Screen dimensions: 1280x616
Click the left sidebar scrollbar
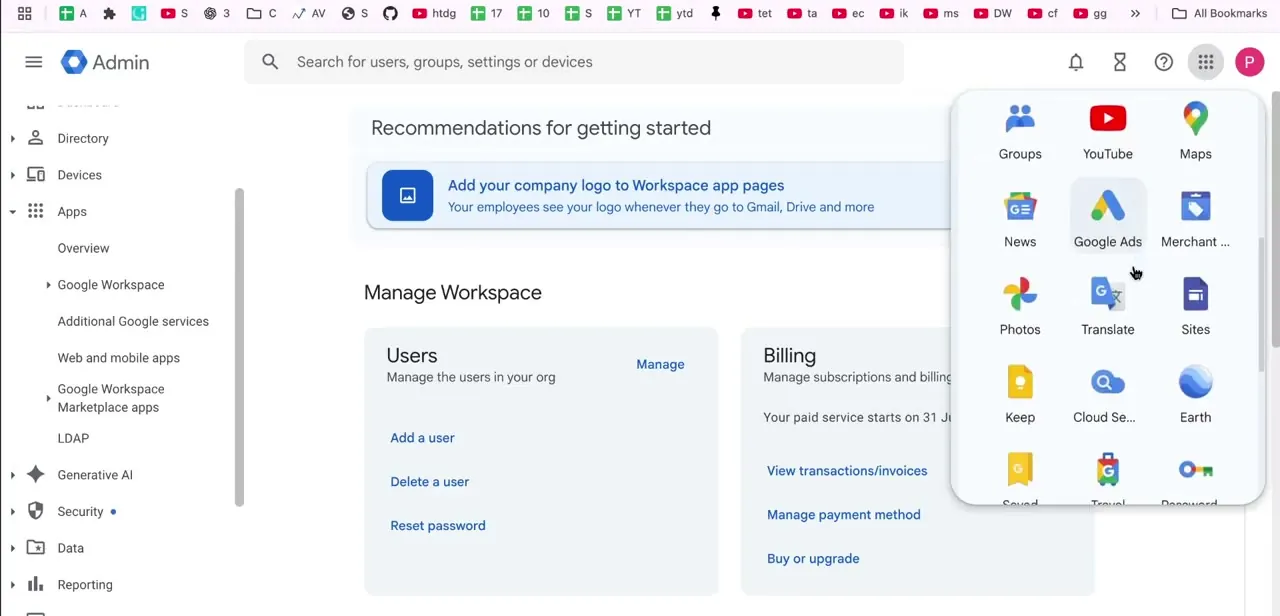click(x=239, y=347)
